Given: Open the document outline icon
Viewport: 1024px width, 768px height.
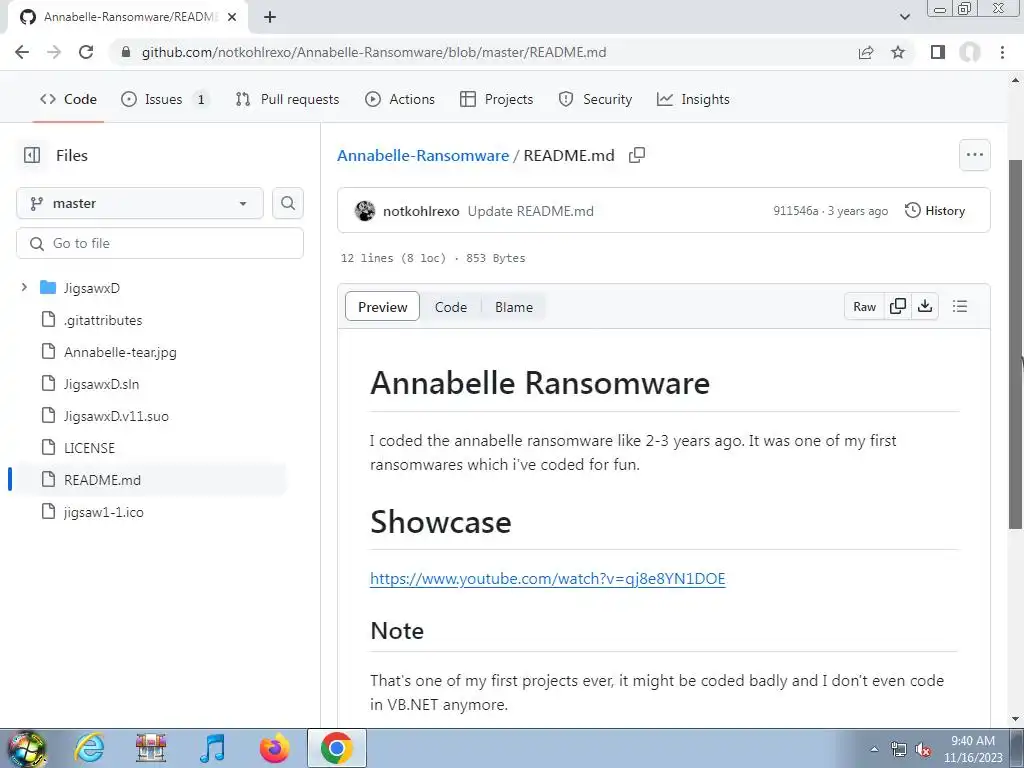Looking at the screenshot, I should (x=959, y=306).
